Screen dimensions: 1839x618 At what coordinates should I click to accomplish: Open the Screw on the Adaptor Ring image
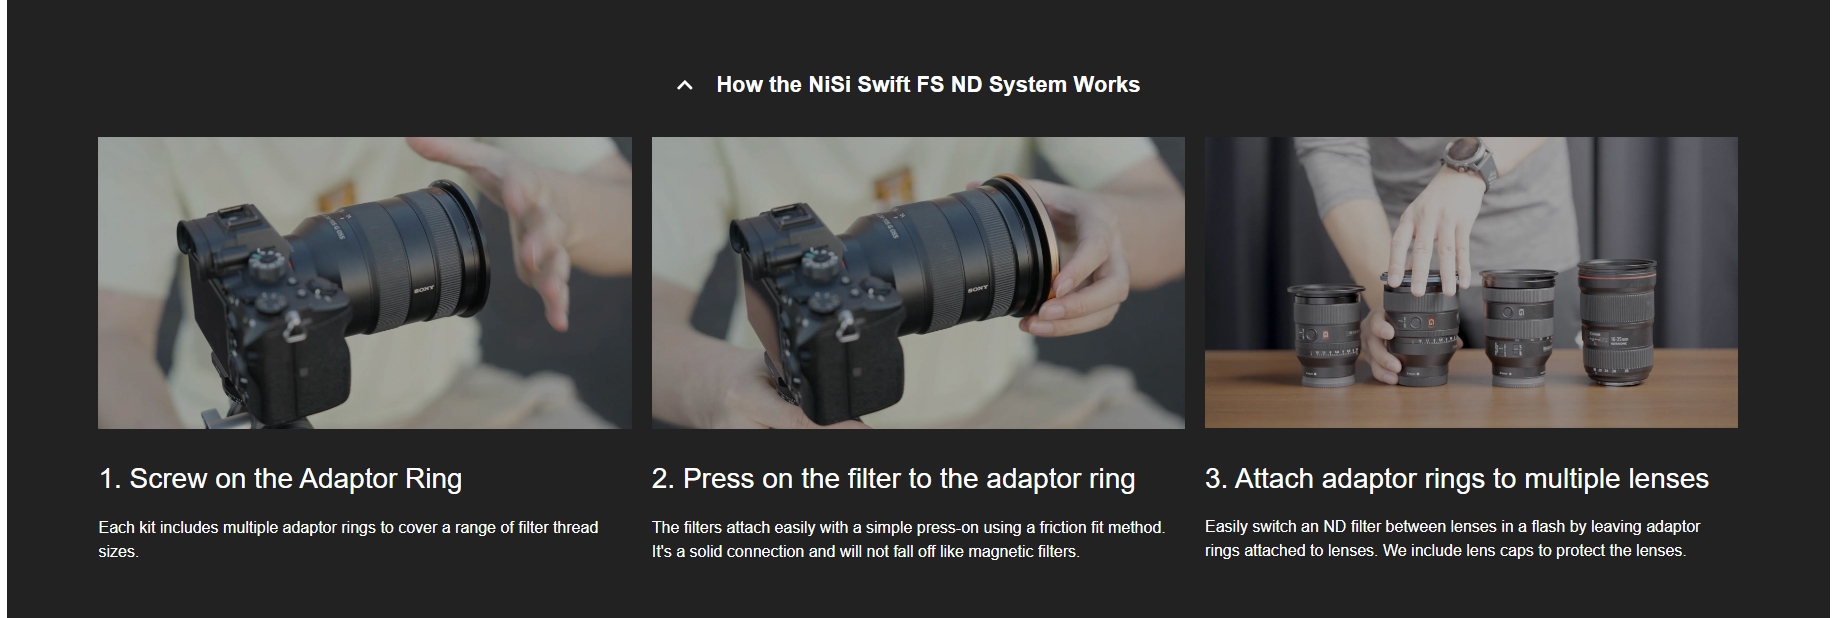point(365,283)
